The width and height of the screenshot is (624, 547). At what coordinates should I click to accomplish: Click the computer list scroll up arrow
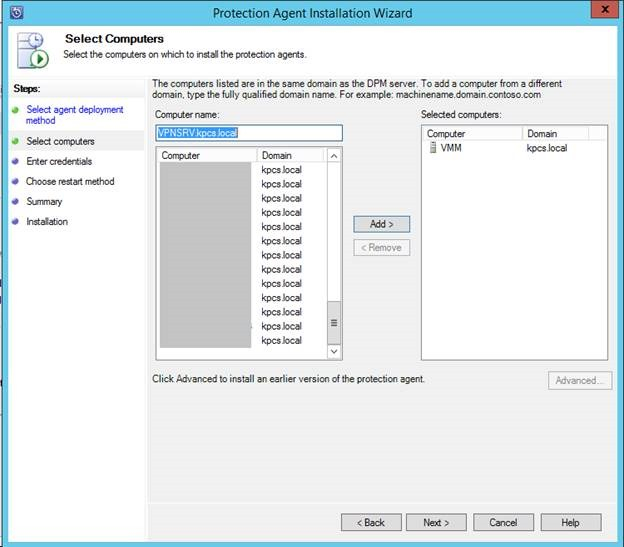tap(334, 156)
